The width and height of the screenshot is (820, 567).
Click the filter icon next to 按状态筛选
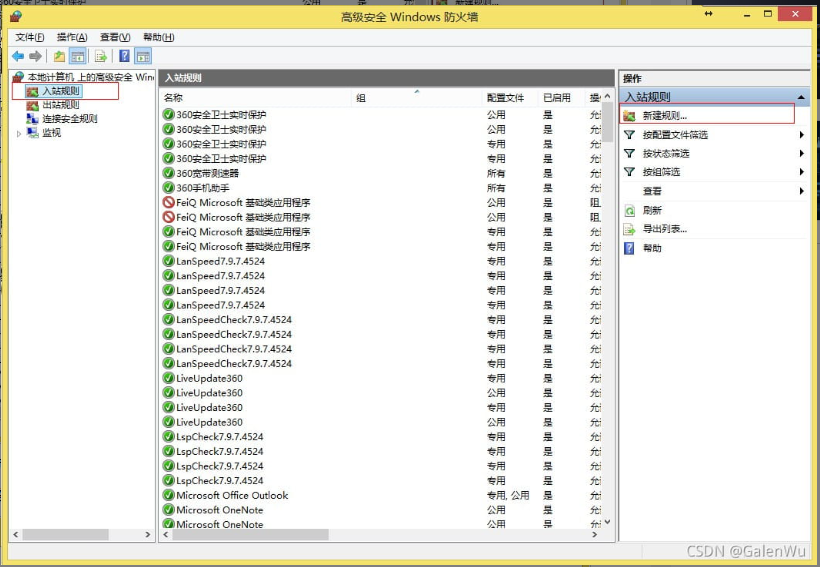tap(630, 153)
